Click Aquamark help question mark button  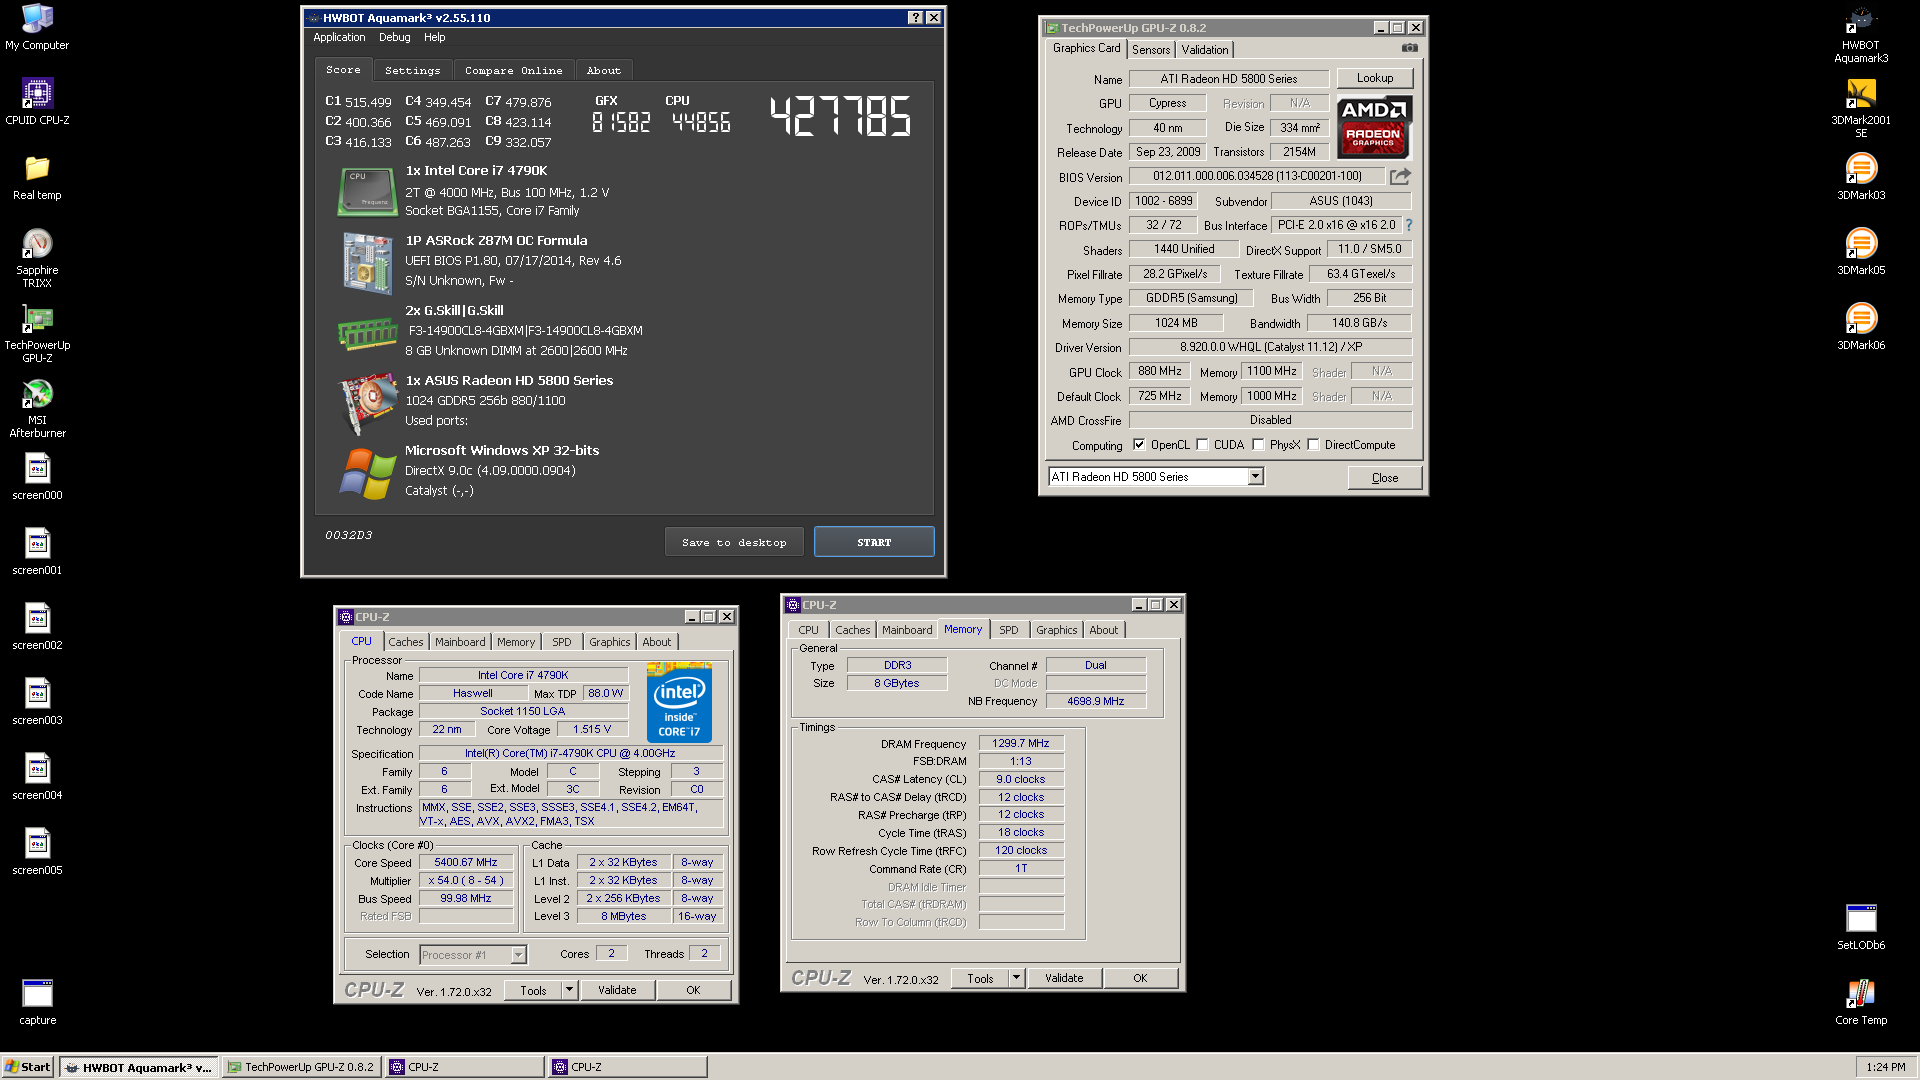click(x=915, y=18)
